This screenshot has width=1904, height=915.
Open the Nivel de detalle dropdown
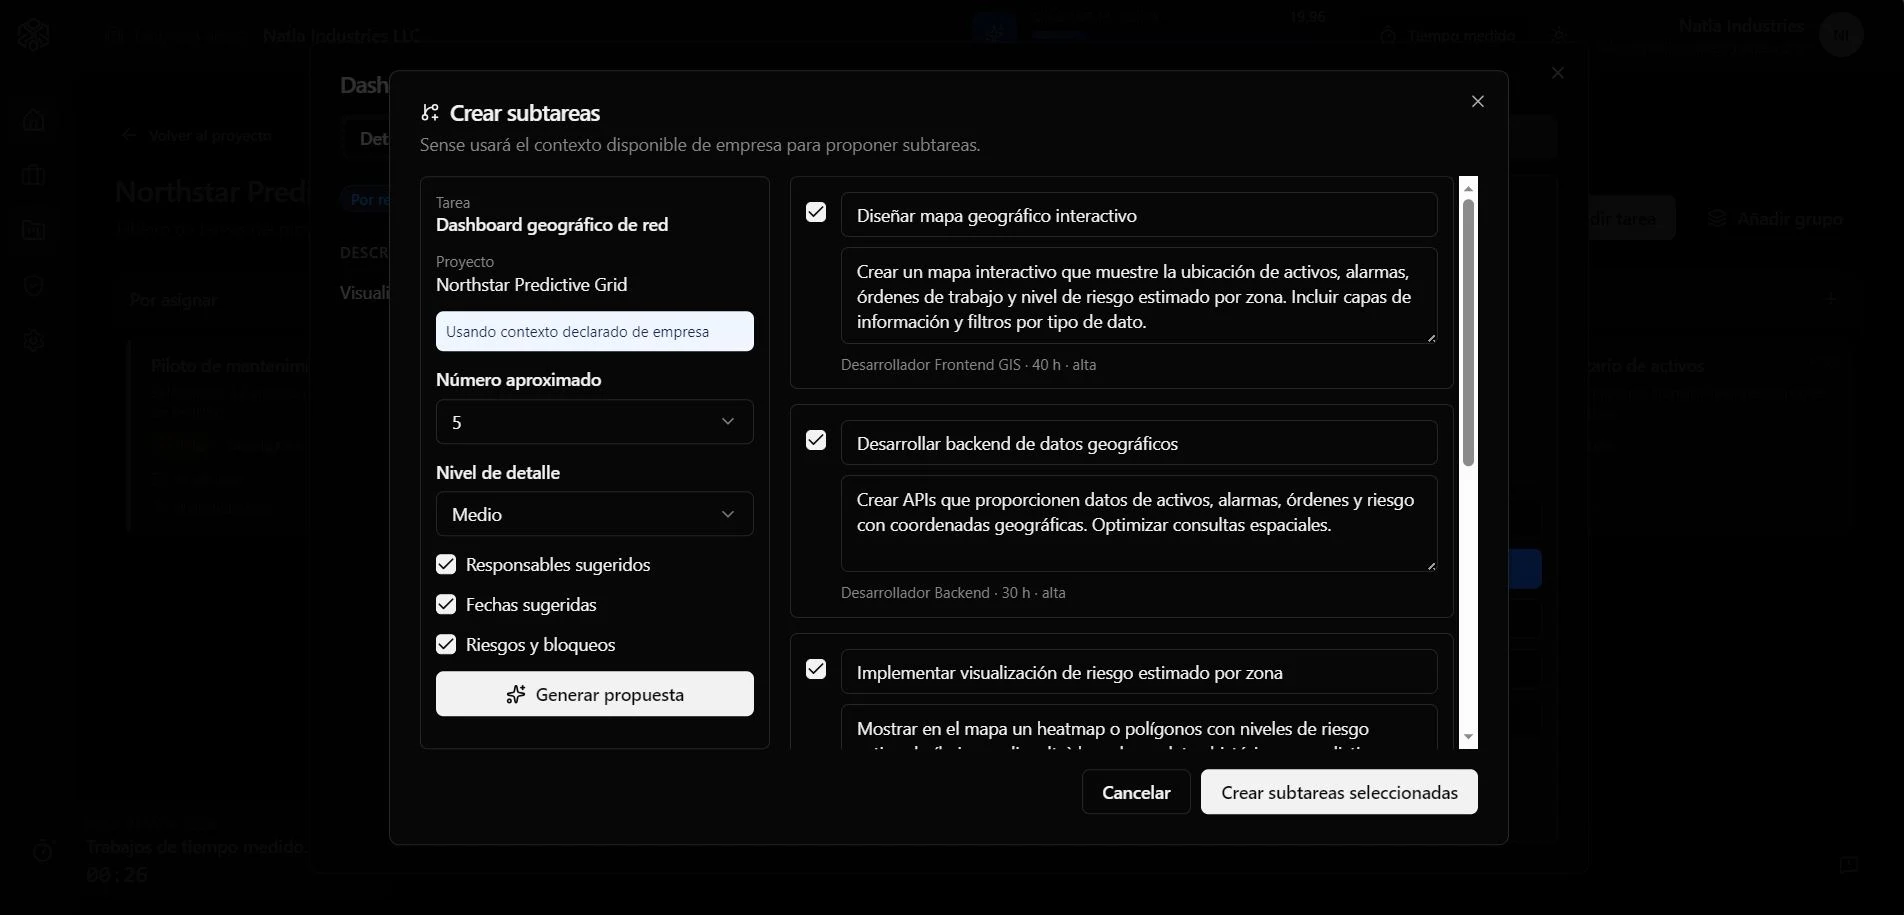[x=595, y=514]
